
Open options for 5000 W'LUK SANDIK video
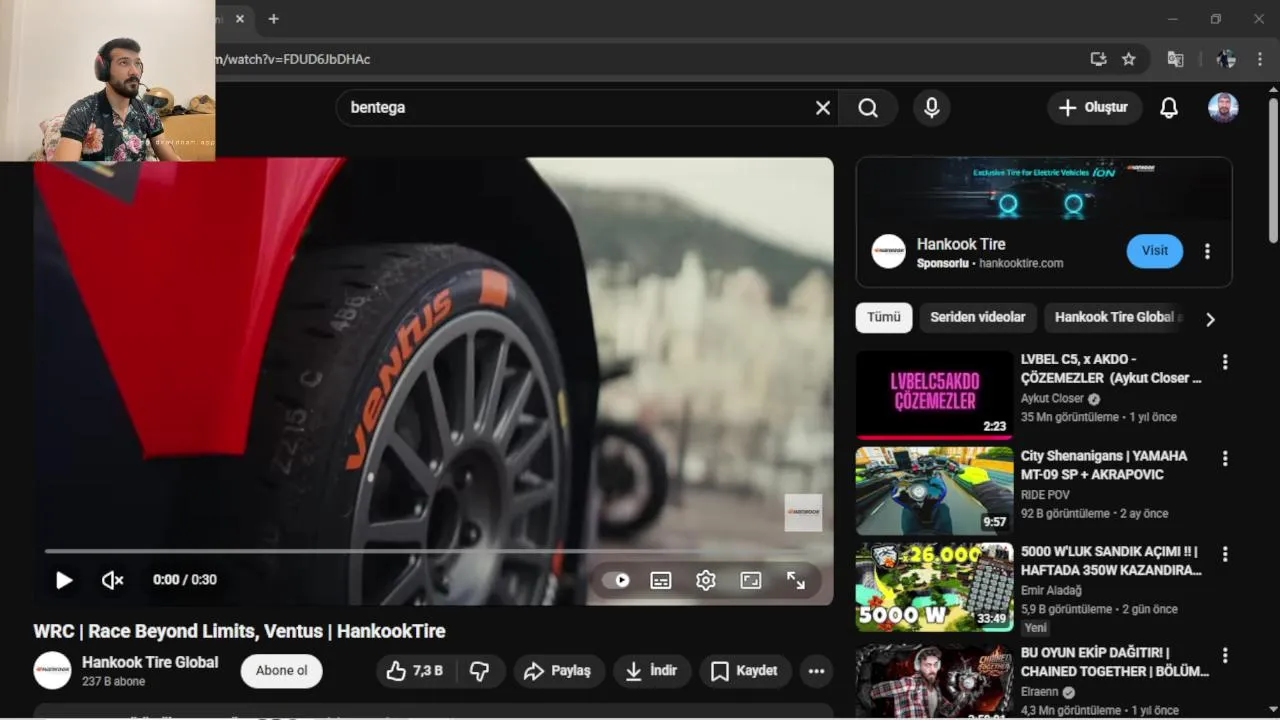1225,554
